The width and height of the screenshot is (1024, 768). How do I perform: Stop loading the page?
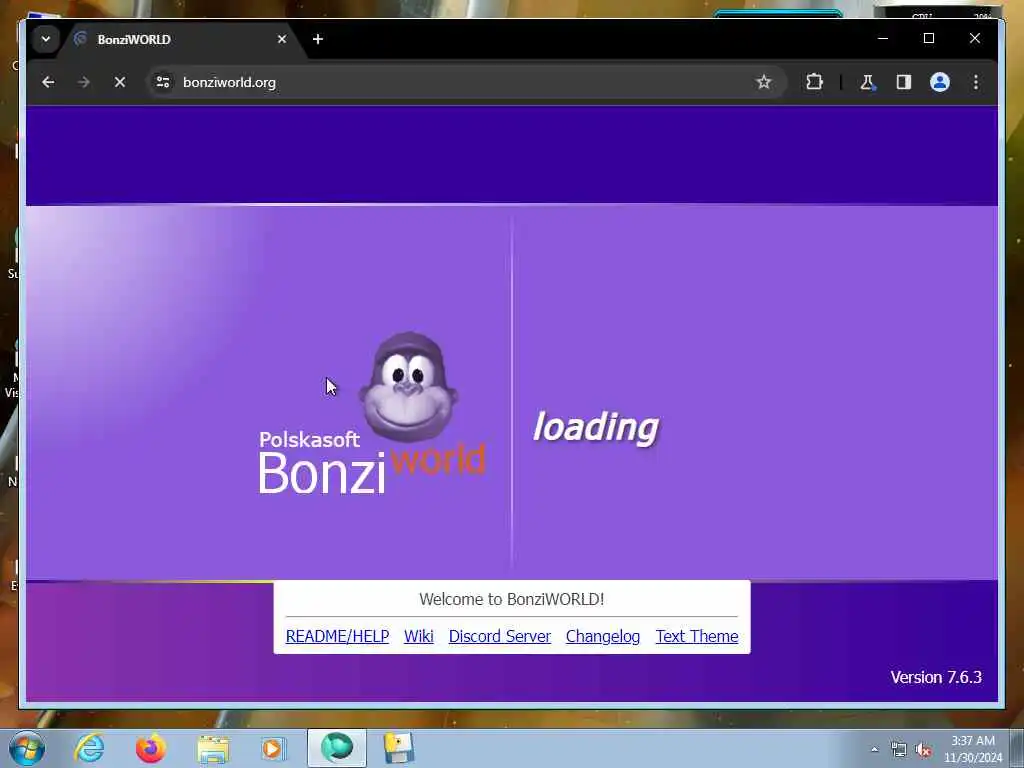[x=120, y=82]
